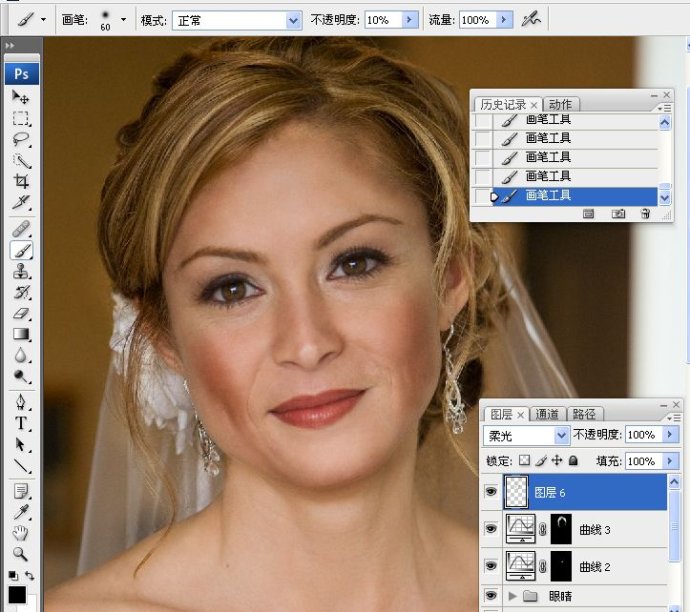Select the Move tool
This screenshot has height=612, width=690.
click(x=20, y=96)
